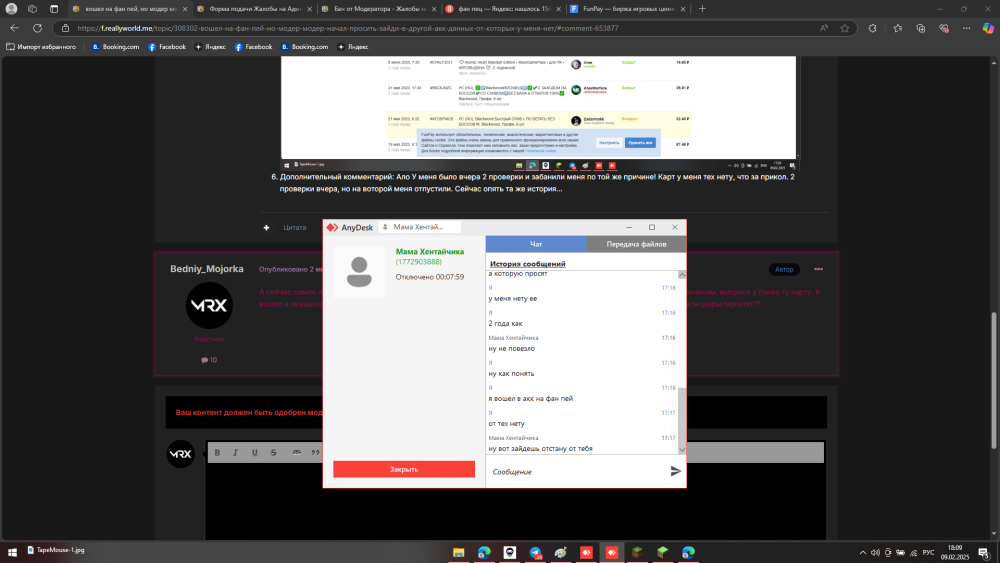Open File Explorer from the taskbar

tap(459, 552)
